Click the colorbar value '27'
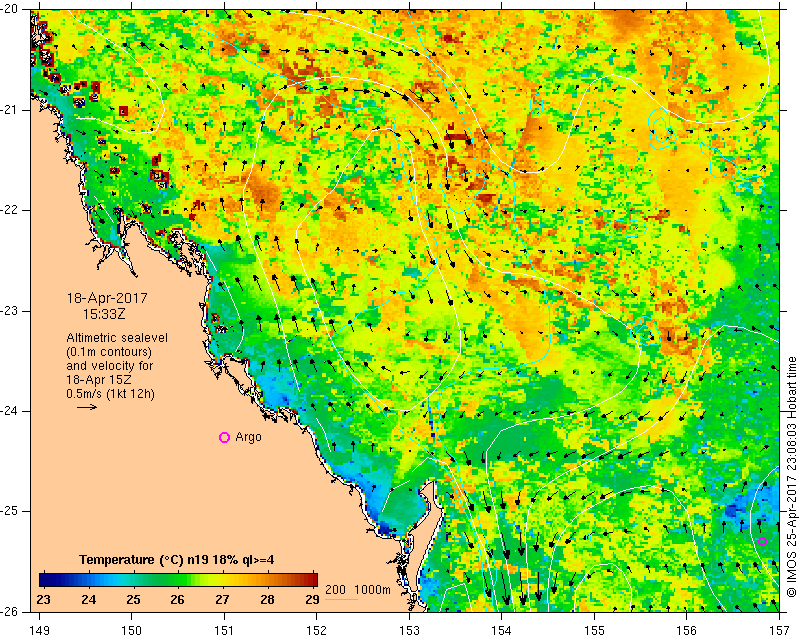Screen dimensions: 800x640 tap(222, 599)
